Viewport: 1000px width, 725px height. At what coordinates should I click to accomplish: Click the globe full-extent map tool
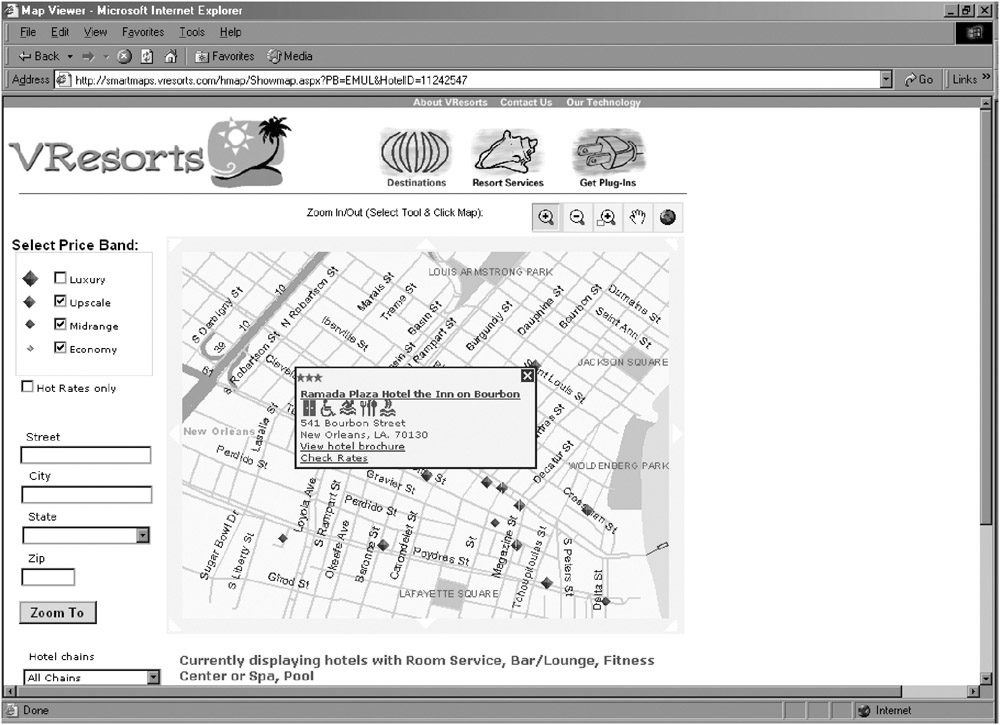click(x=668, y=217)
